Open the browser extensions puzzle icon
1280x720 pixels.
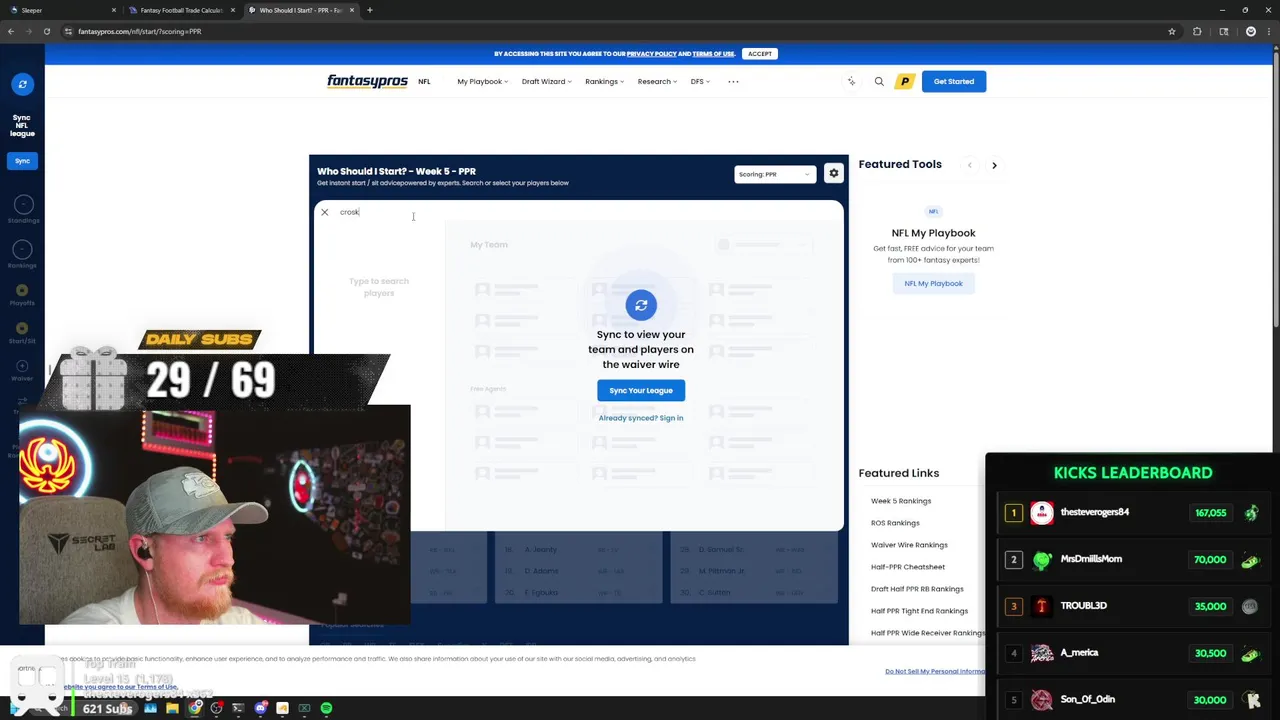(1197, 31)
